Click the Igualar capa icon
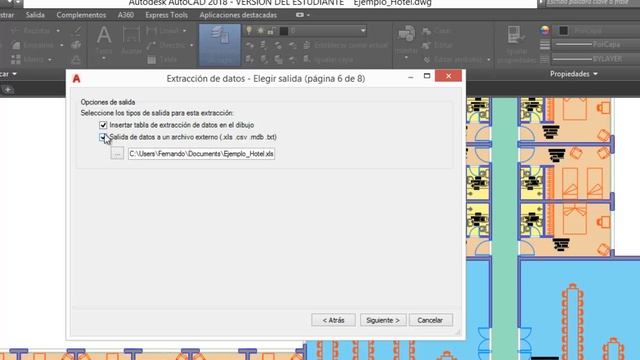This screenshot has width=640, height=360. (x=307, y=60)
